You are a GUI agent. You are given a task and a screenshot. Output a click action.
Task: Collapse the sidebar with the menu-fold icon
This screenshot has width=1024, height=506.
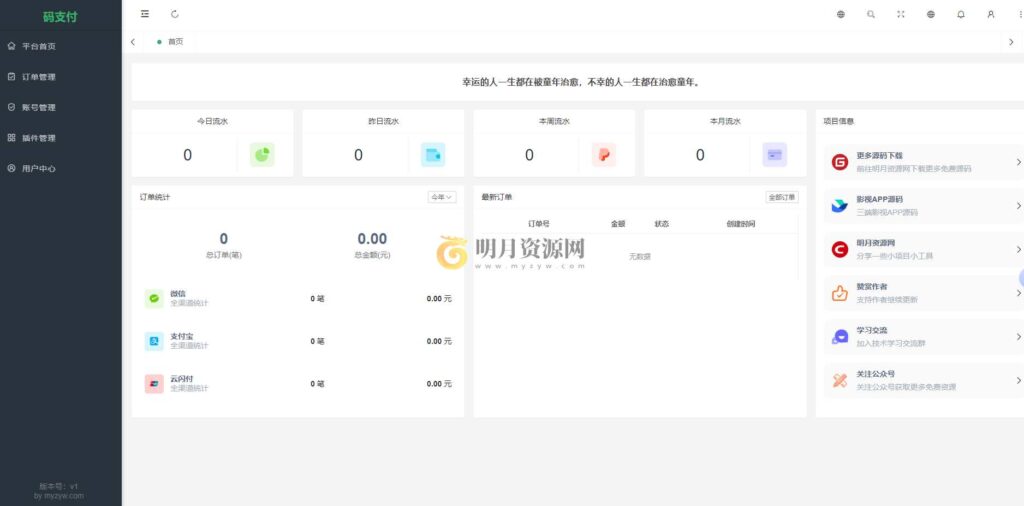pos(145,14)
